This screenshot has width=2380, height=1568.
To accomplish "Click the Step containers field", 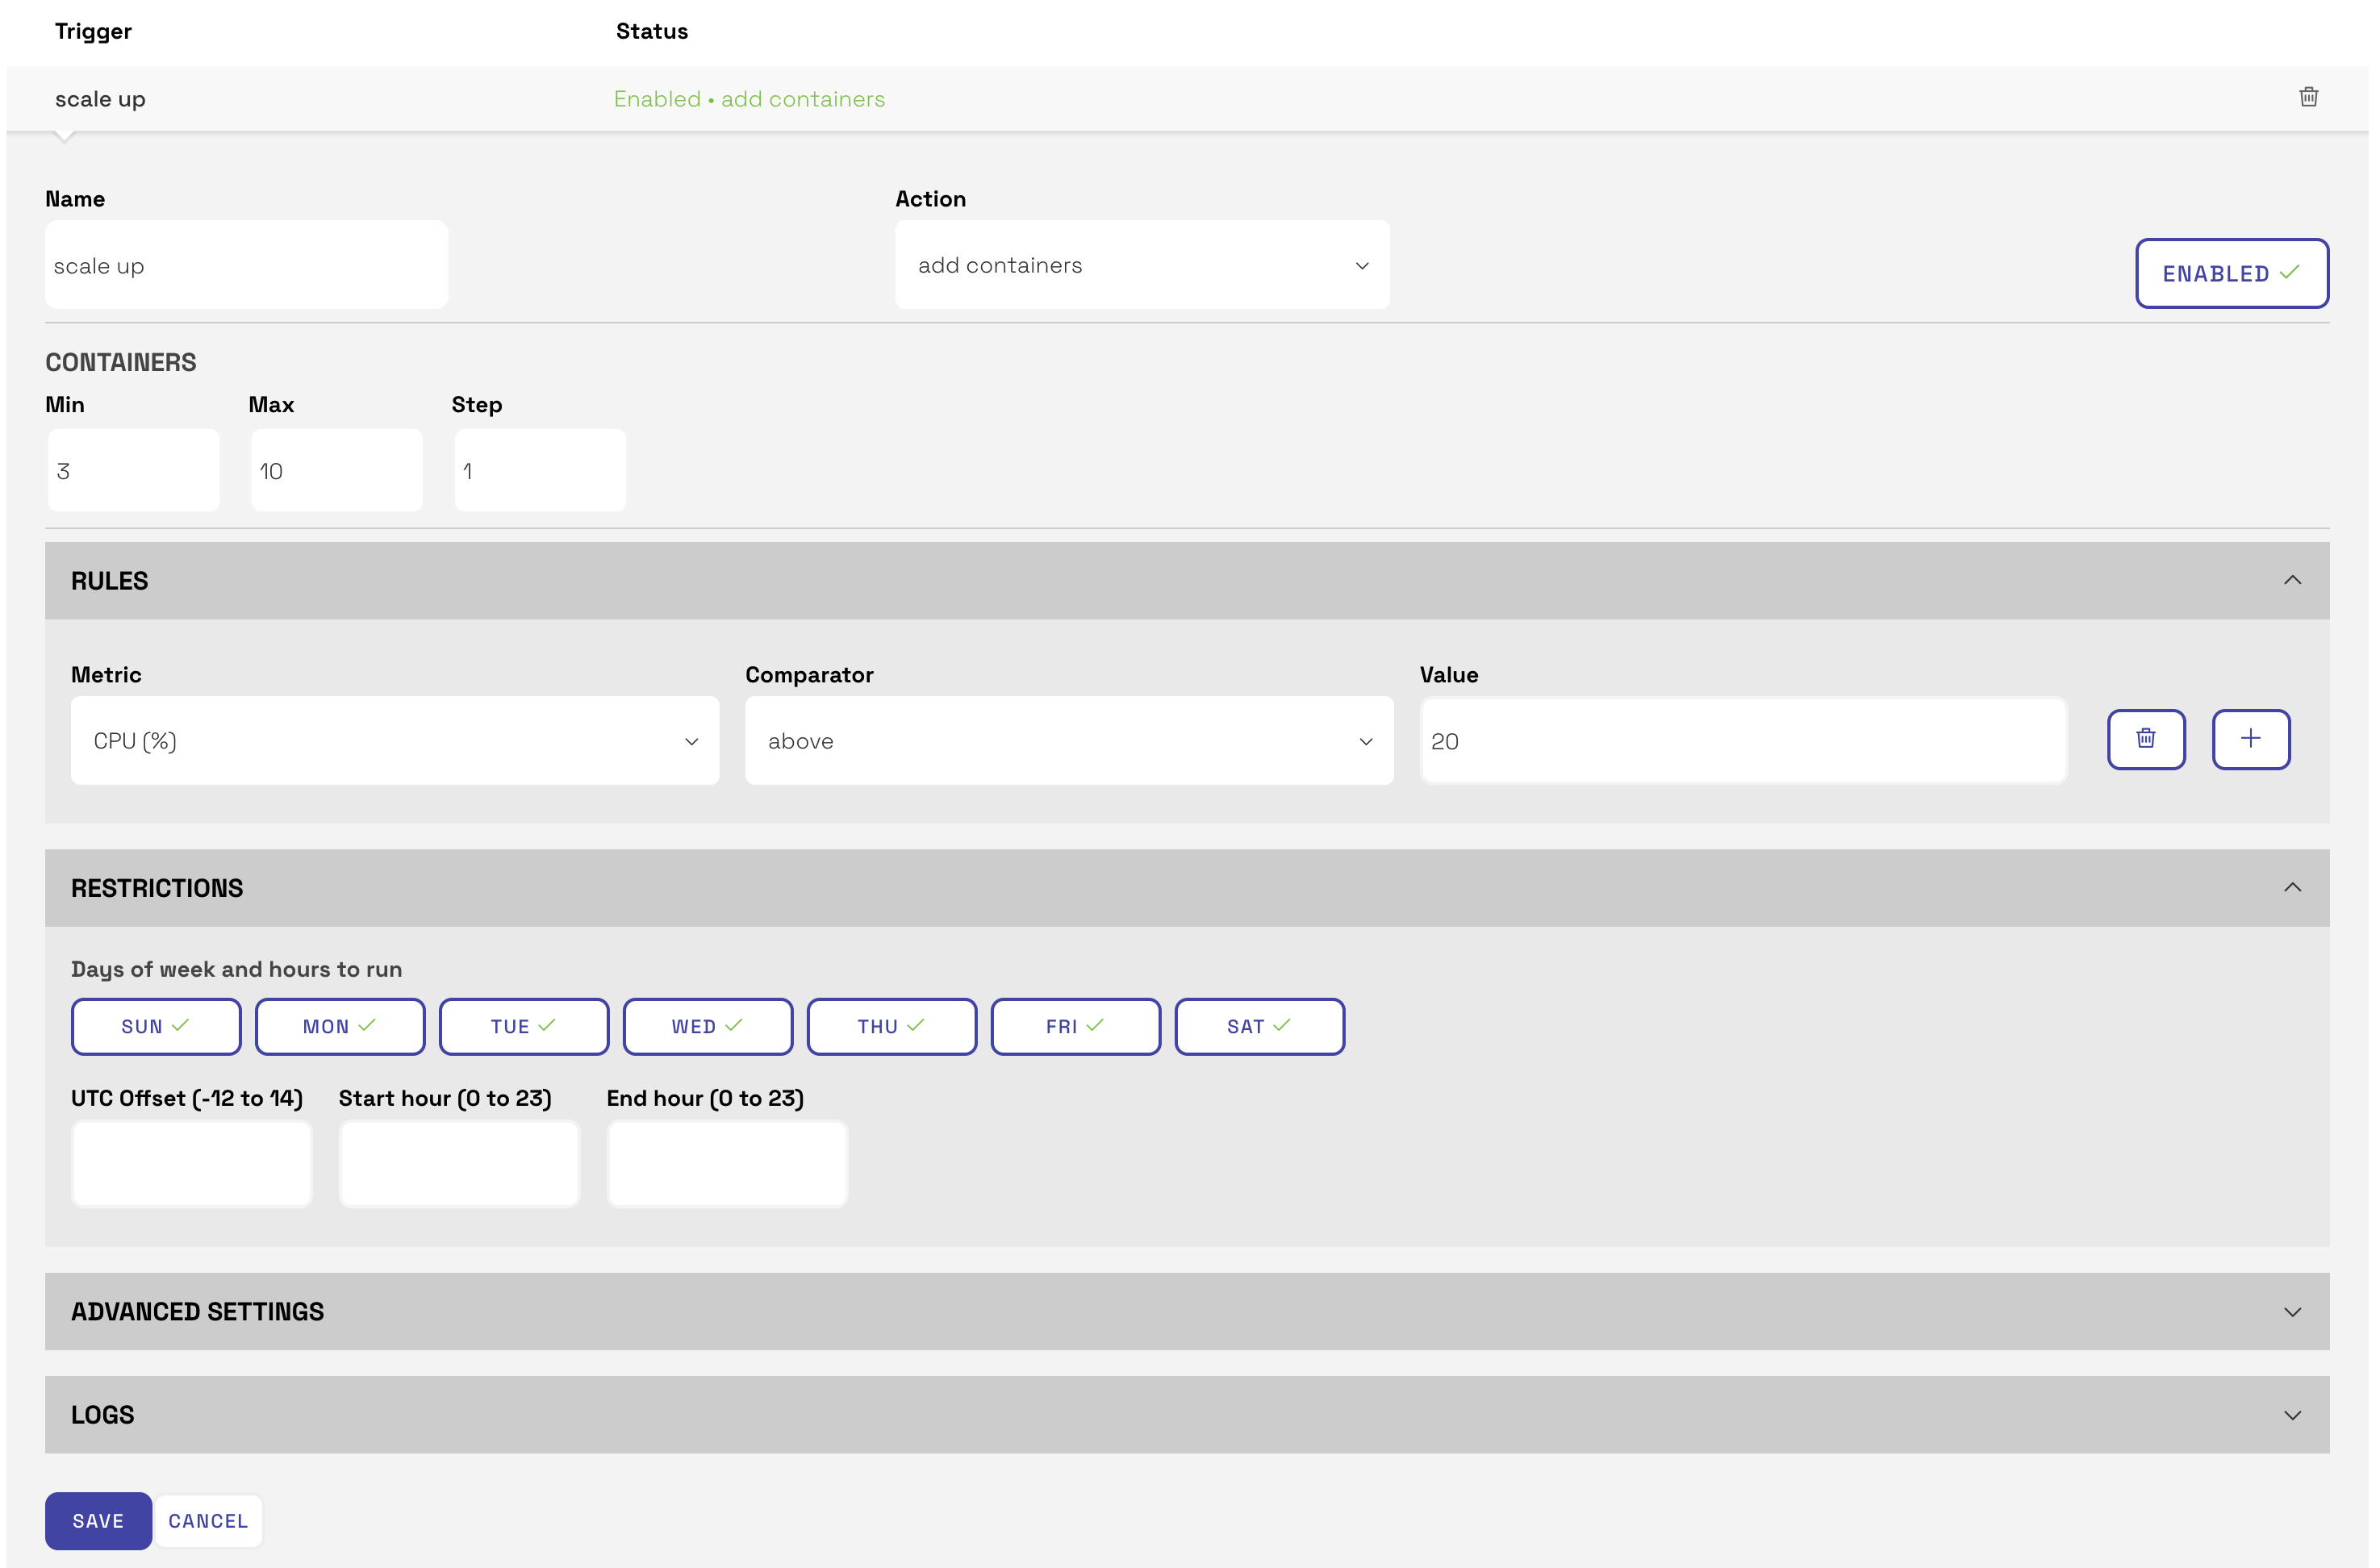I will pos(540,471).
